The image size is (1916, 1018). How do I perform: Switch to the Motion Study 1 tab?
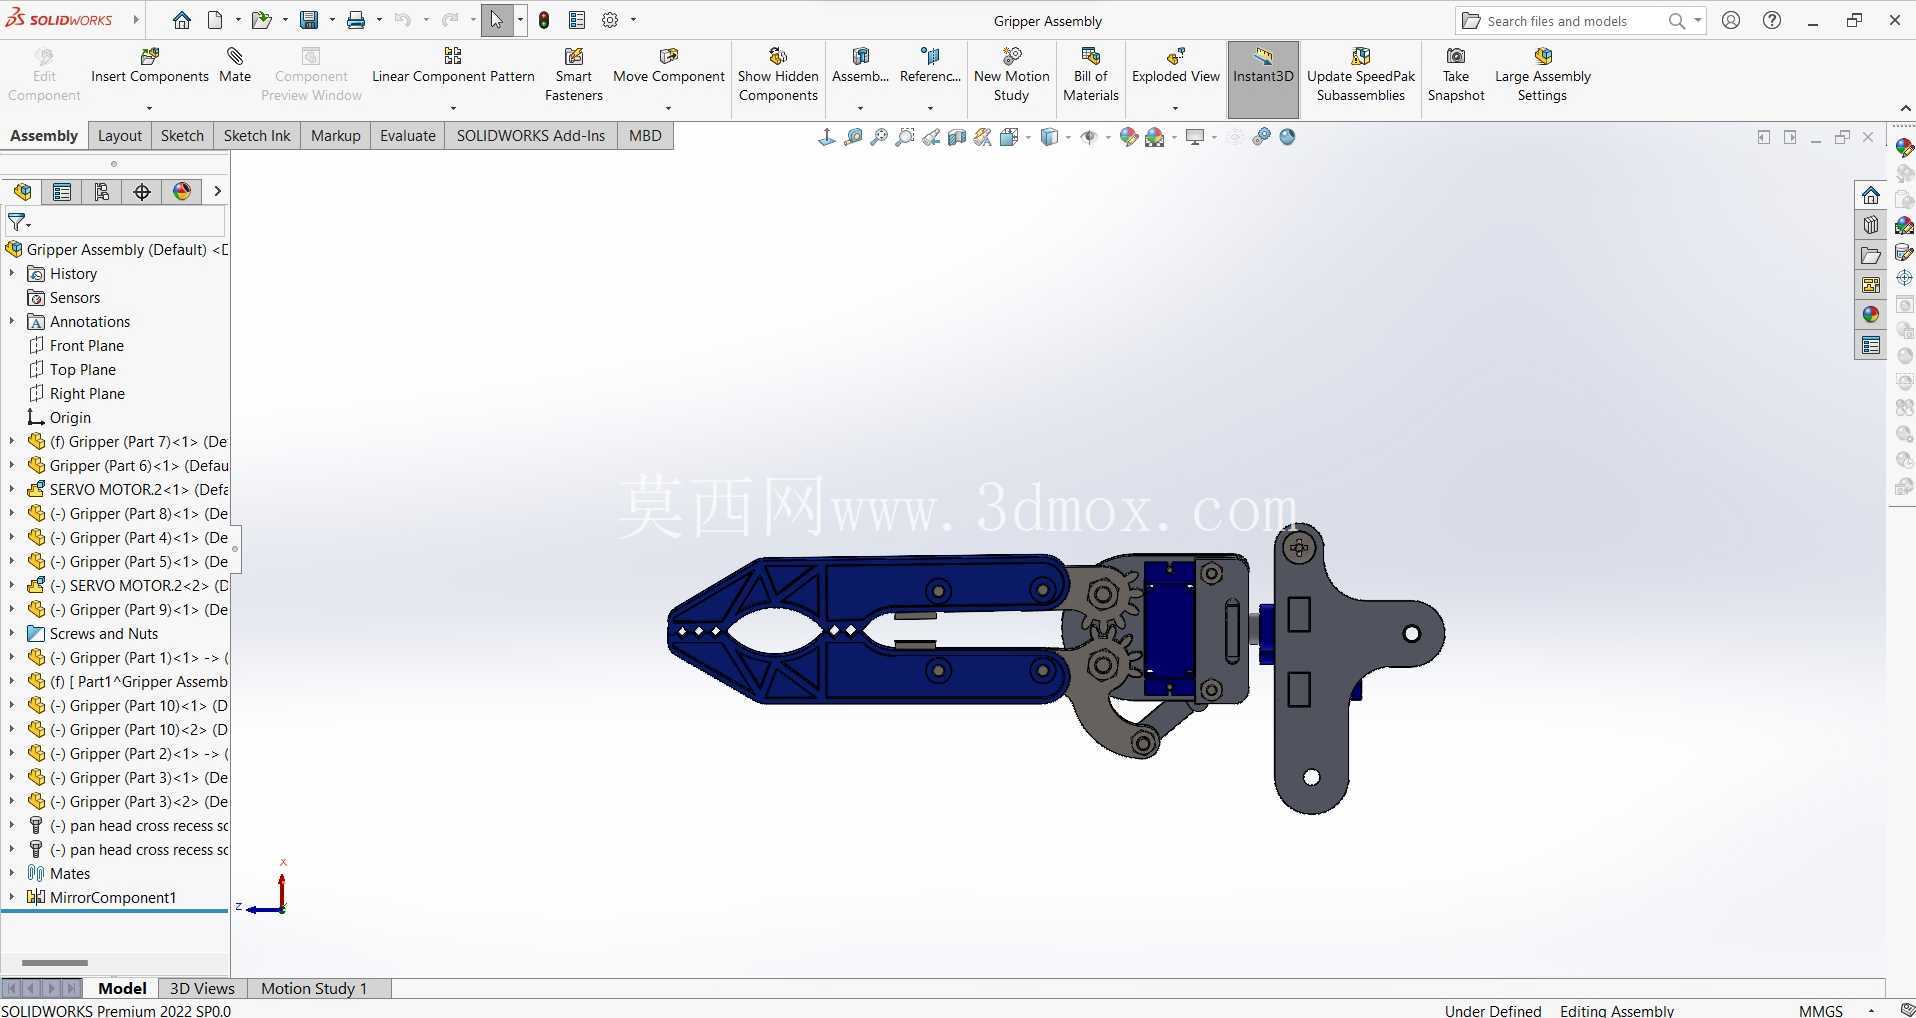(x=314, y=988)
